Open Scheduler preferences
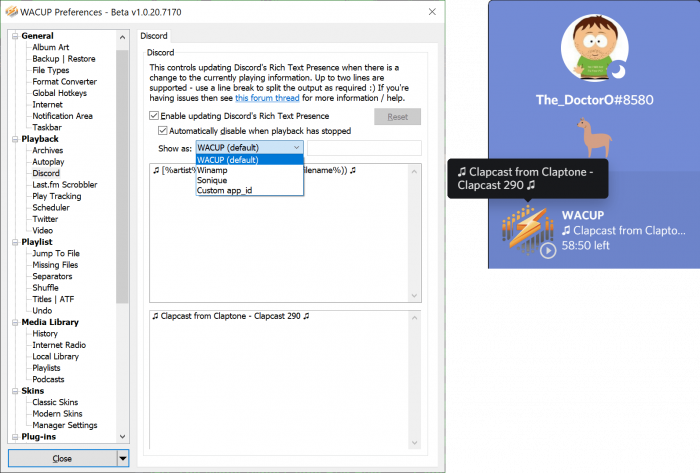700x473 pixels. [51, 207]
